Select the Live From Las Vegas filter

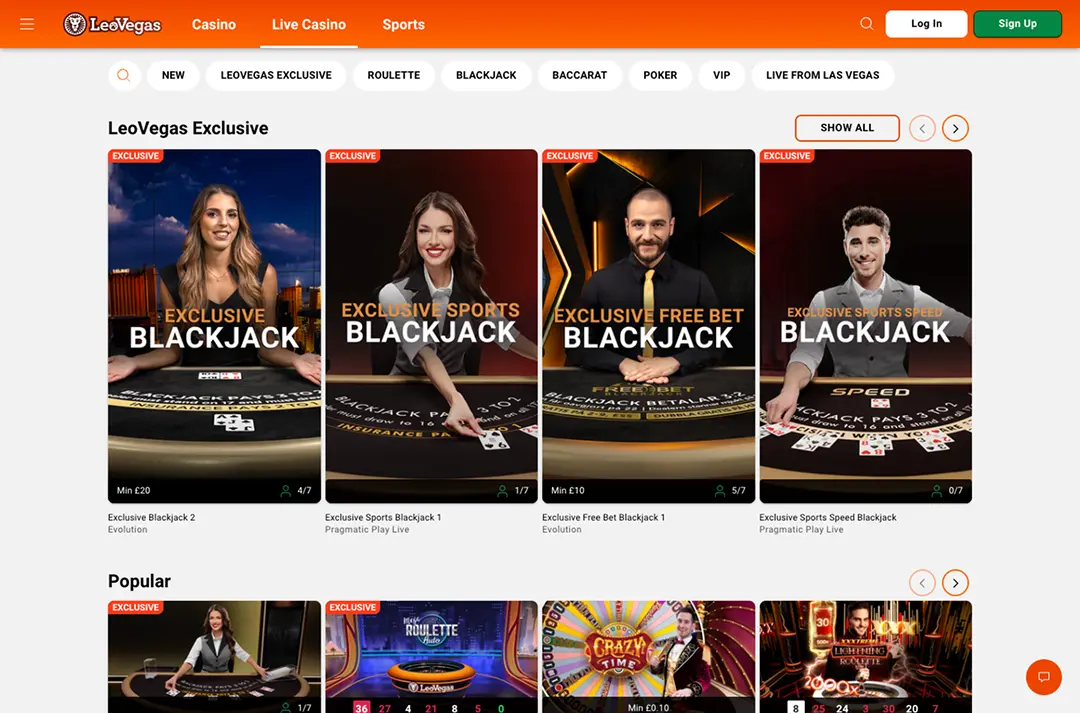[822, 75]
